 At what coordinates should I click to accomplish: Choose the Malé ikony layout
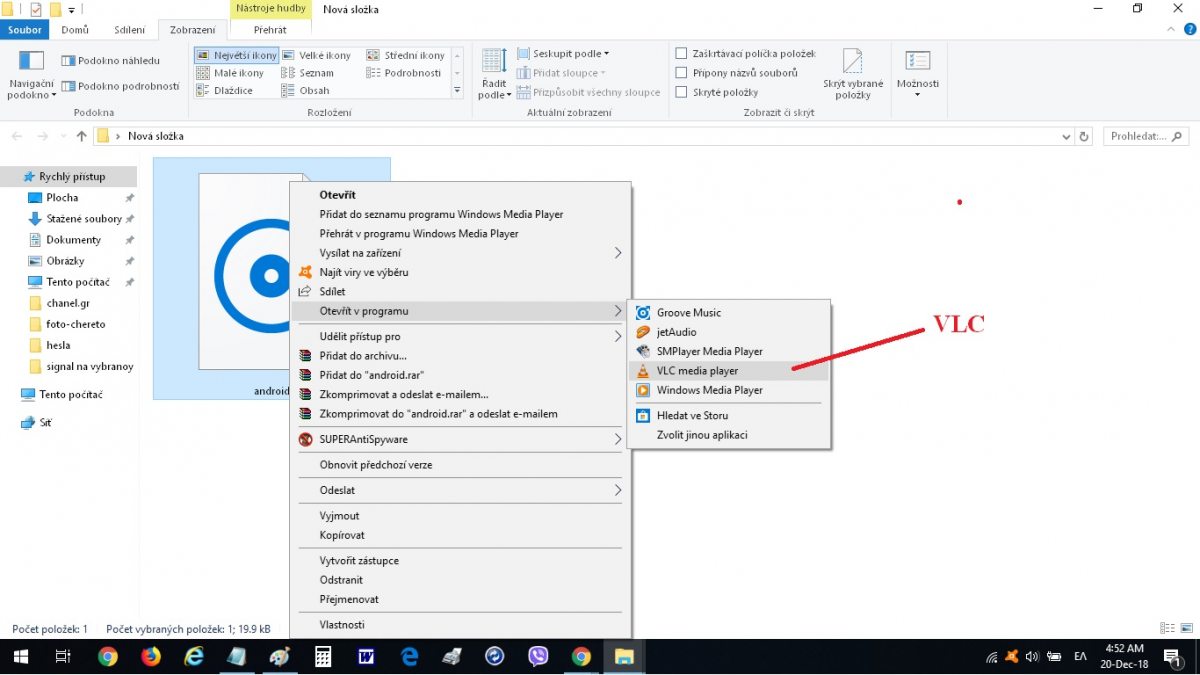(231, 73)
